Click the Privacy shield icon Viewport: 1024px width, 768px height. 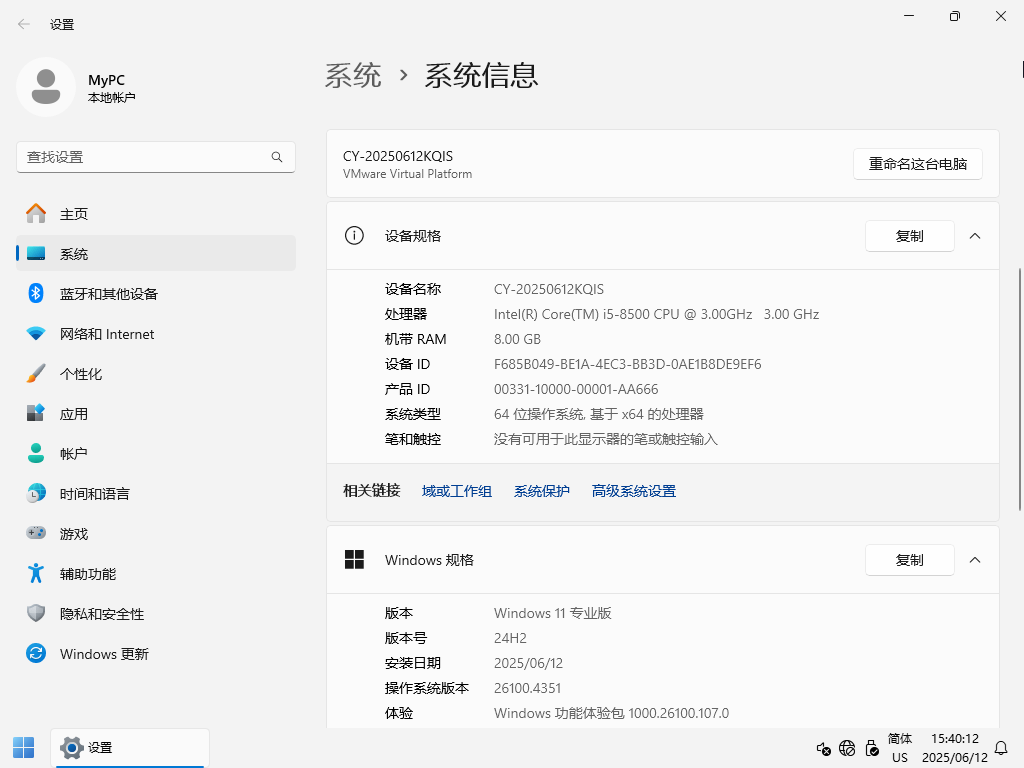click(36, 613)
